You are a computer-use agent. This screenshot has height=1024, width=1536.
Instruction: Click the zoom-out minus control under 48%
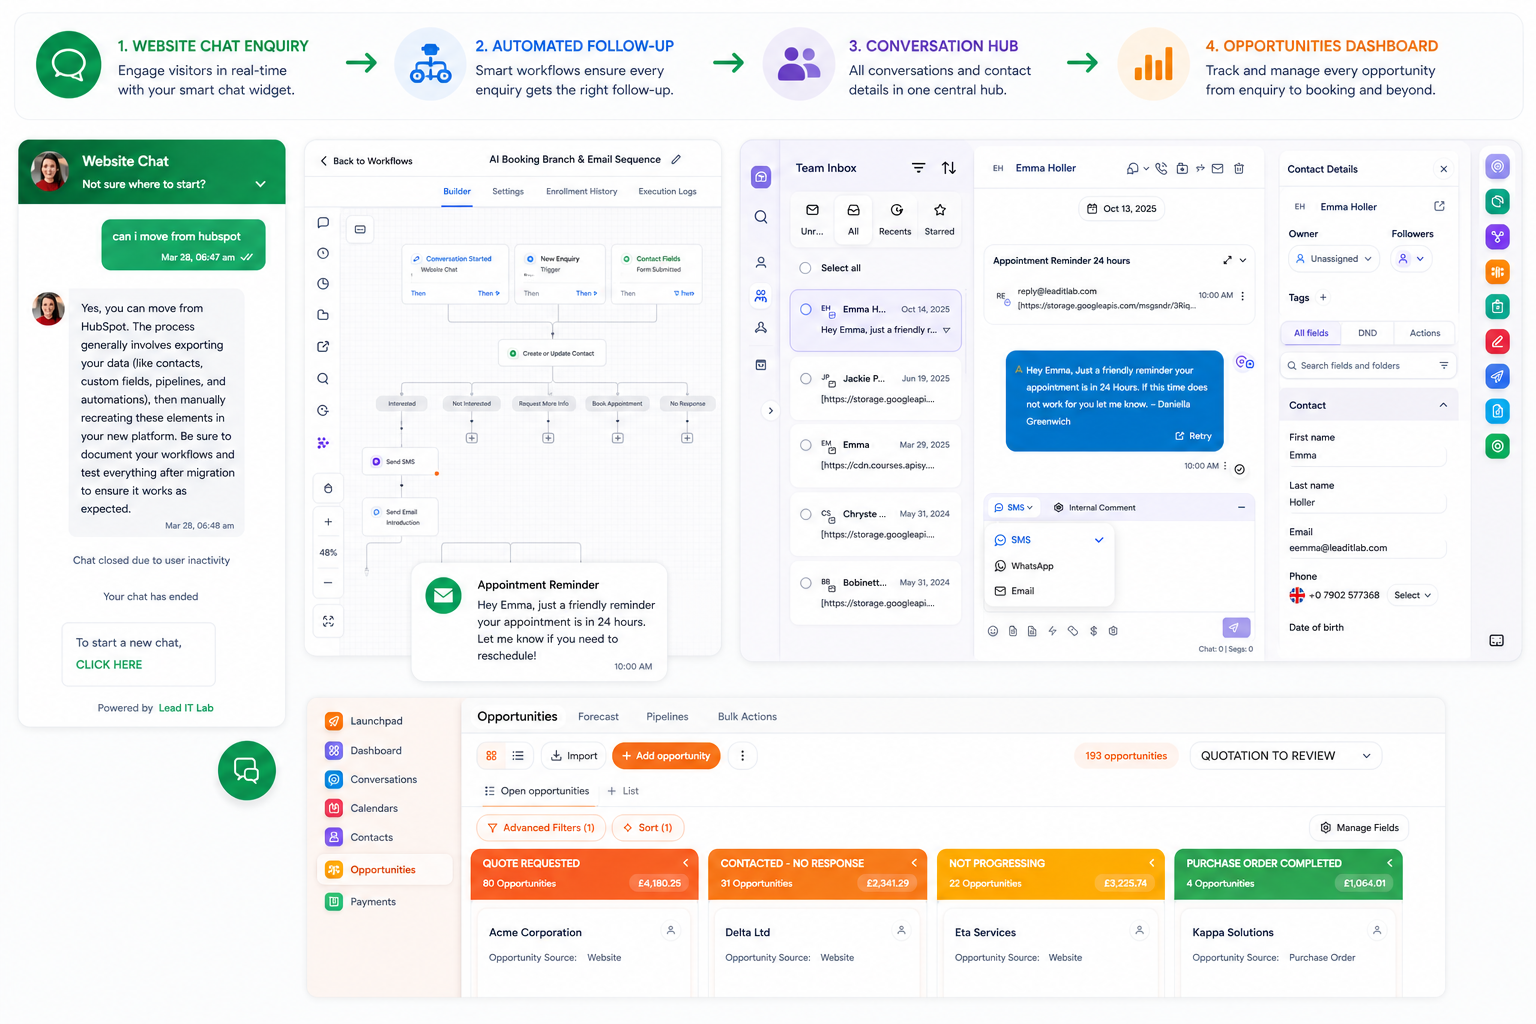[328, 583]
